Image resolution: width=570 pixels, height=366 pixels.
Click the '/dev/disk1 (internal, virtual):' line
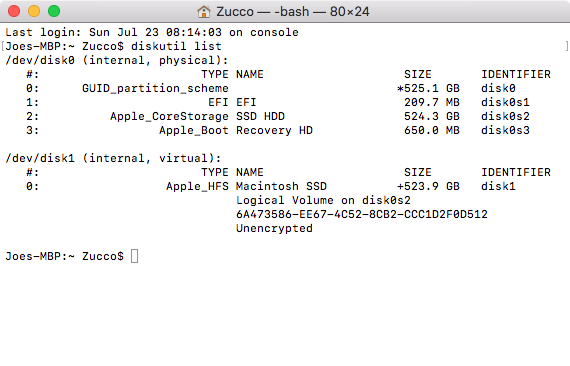113,158
